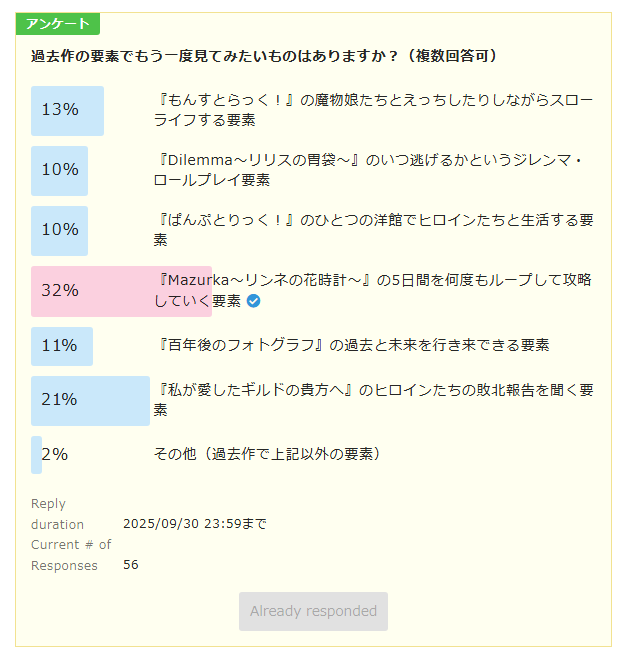Click the deadline 2025/09/30 23:59まで
The width and height of the screenshot is (624, 658).
pos(194,524)
